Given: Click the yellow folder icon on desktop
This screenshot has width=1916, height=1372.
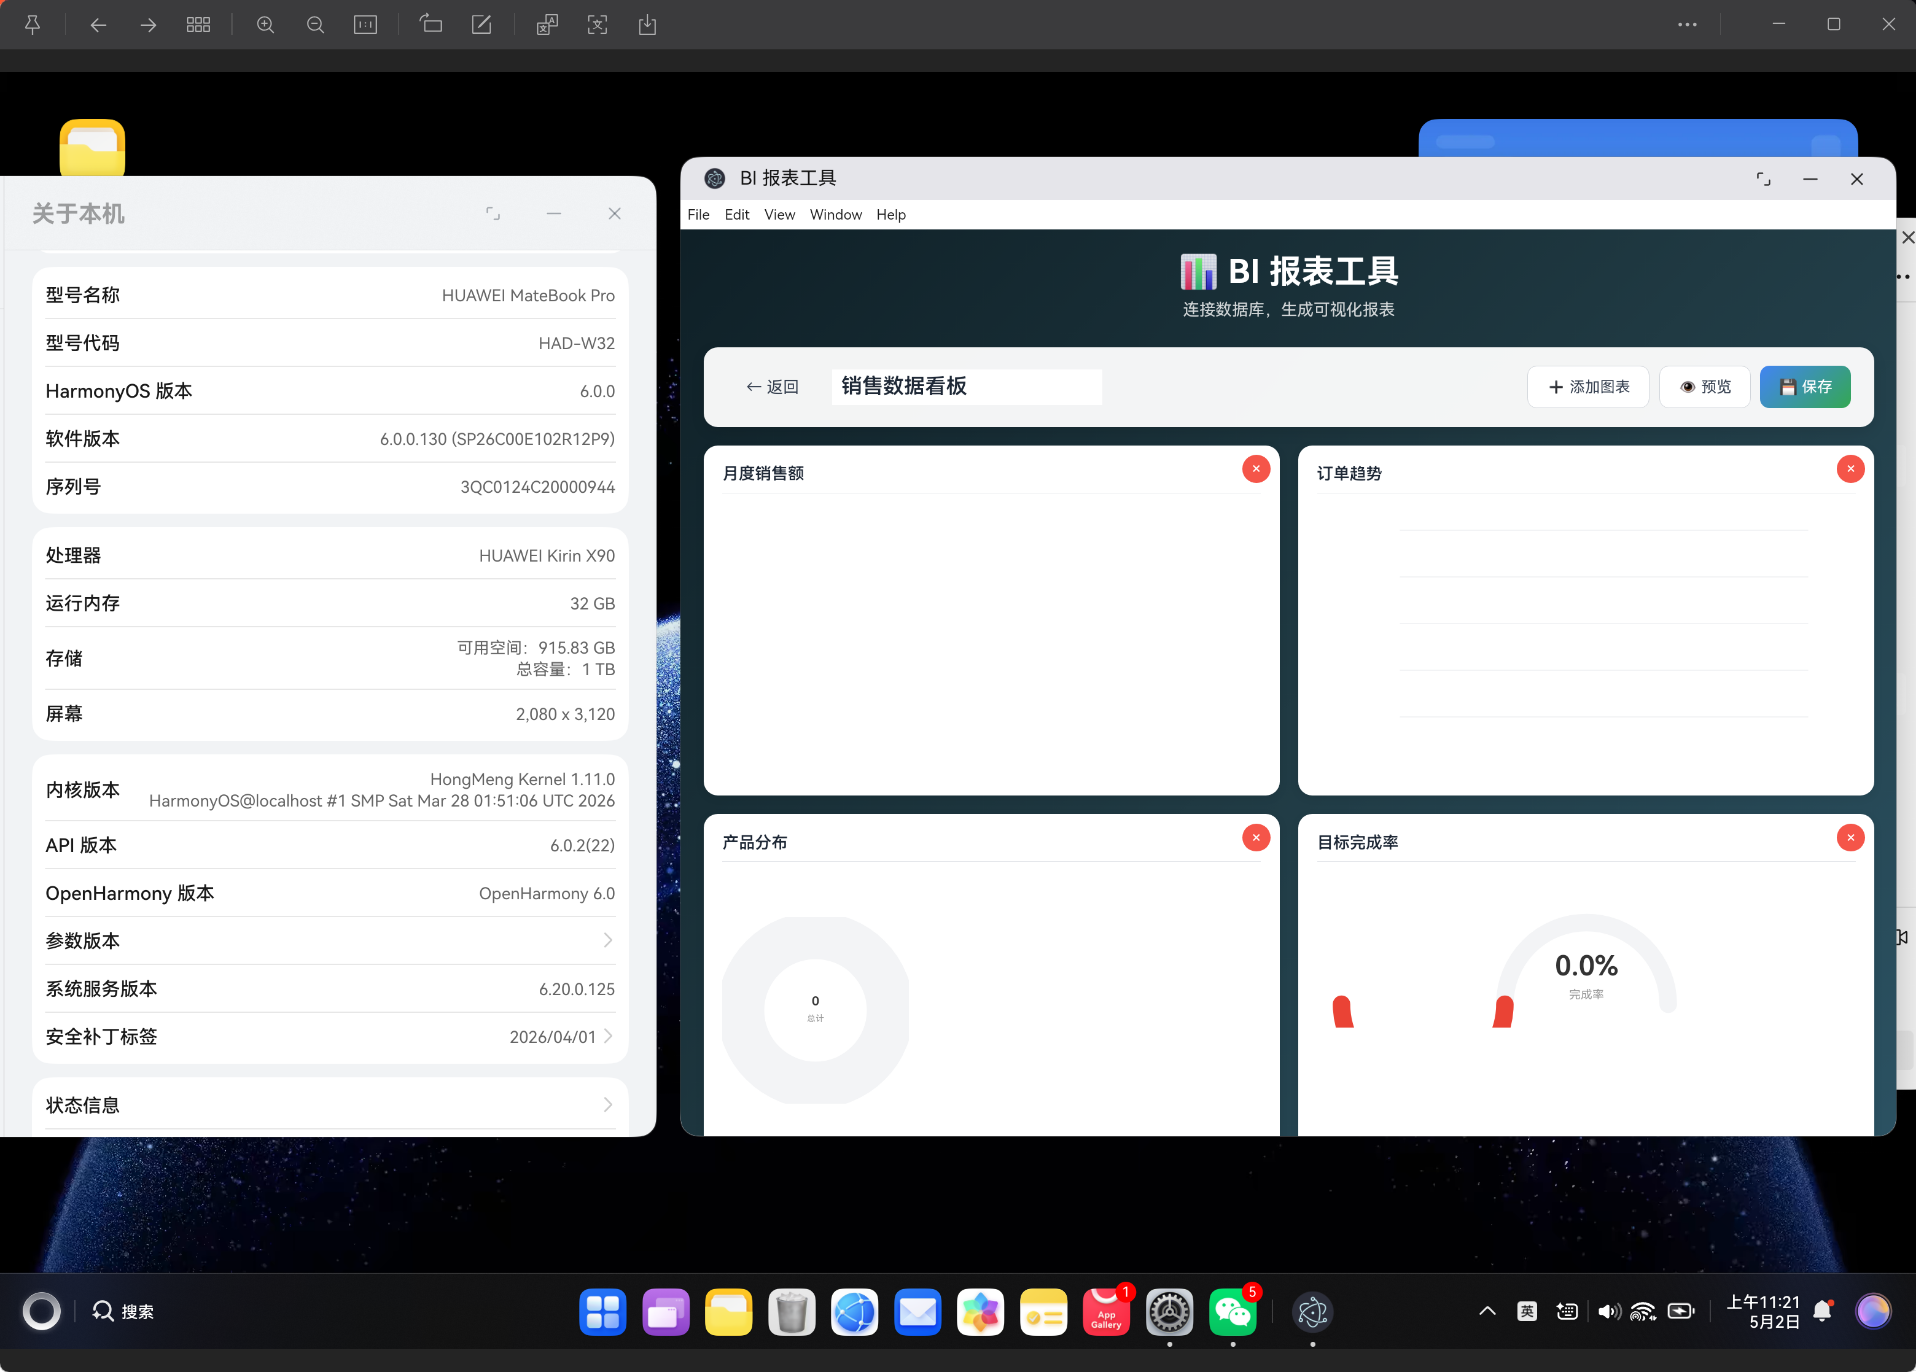Looking at the screenshot, I should pos(92,148).
